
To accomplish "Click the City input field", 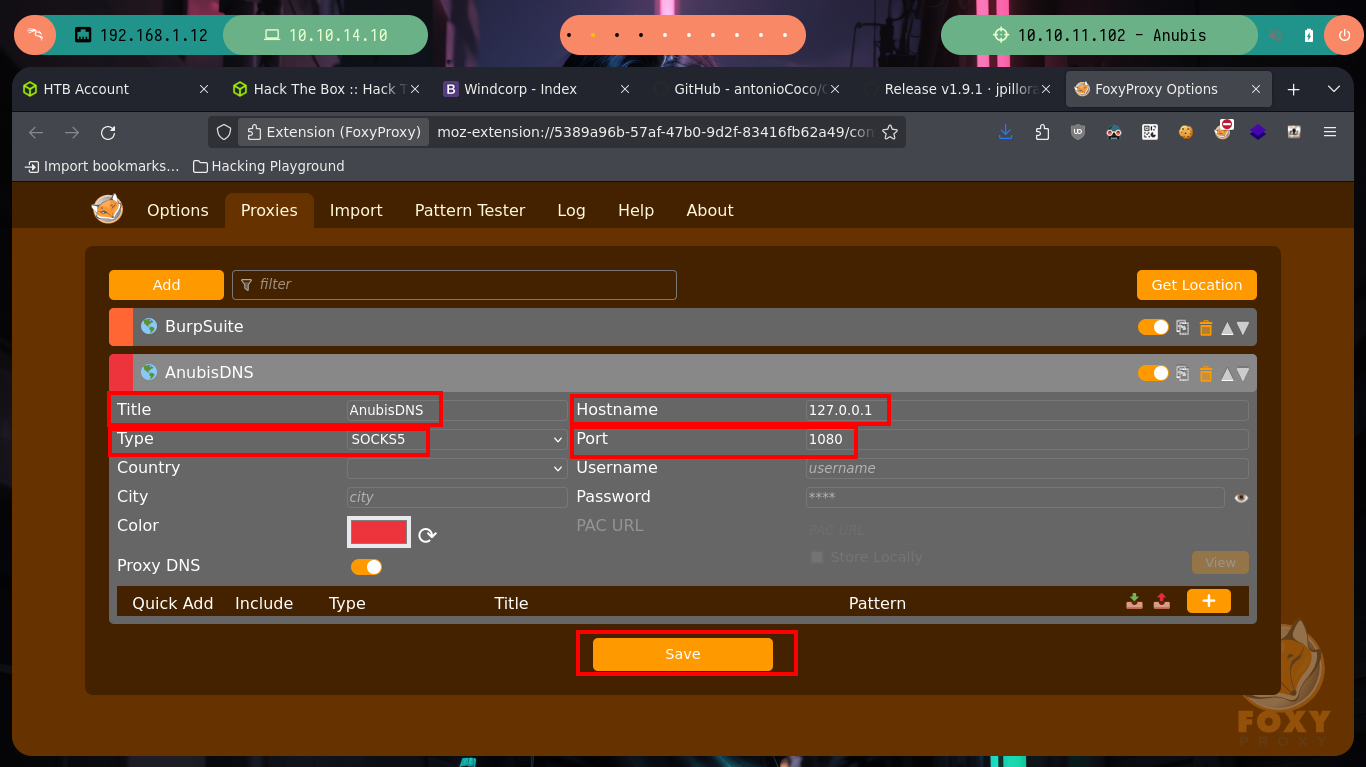I will (x=457, y=497).
